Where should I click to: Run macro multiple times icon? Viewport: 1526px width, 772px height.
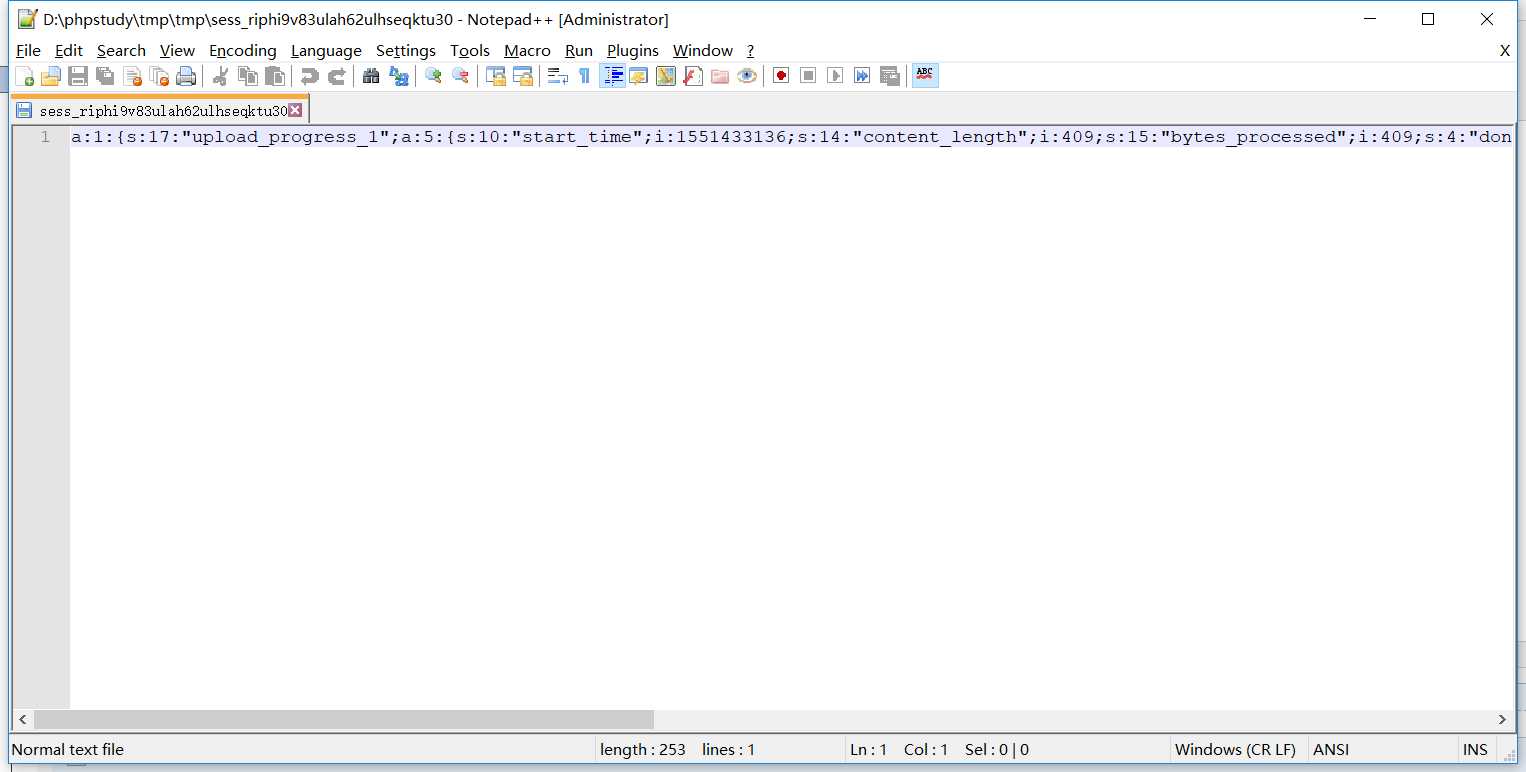pyautogui.click(x=862, y=76)
